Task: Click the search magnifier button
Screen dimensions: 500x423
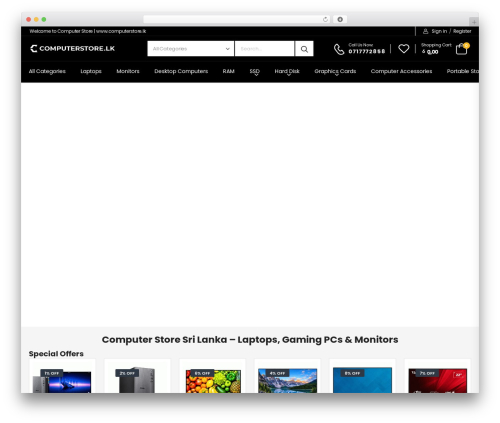Action: pyautogui.click(x=304, y=49)
